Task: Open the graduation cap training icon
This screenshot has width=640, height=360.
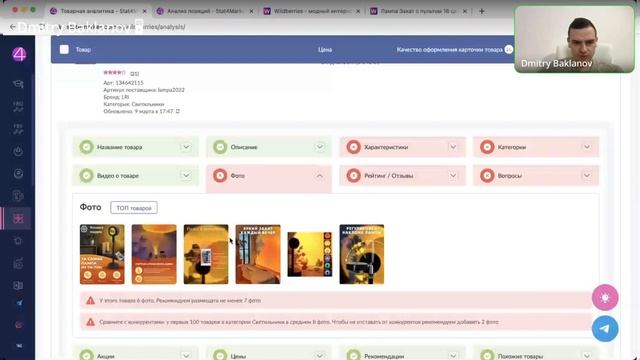Action: [x=18, y=84]
